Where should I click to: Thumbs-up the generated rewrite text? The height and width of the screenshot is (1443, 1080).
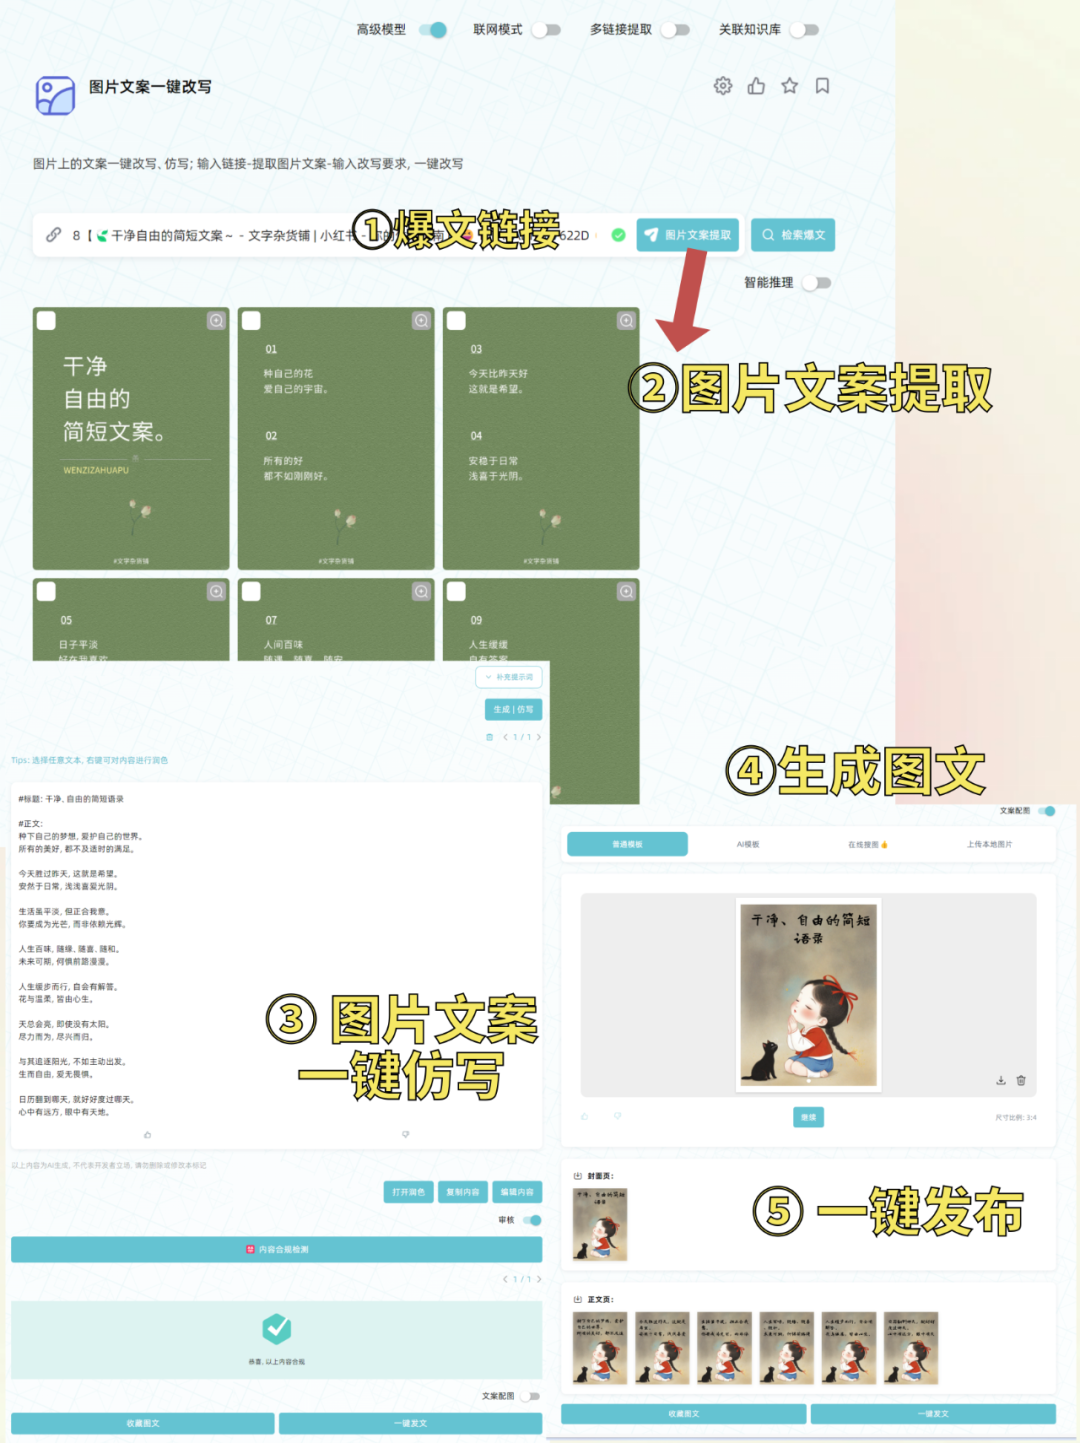[x=147, y=1134]
